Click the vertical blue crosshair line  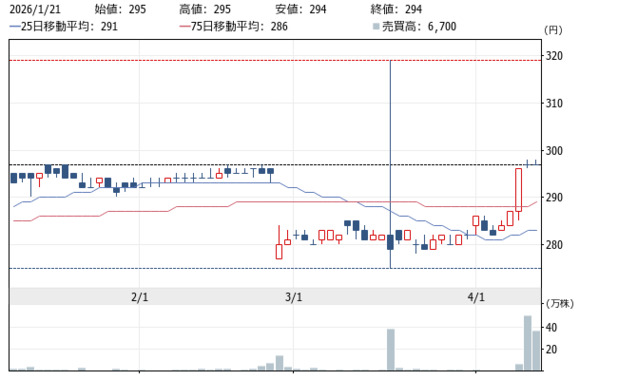click(390, 164)
